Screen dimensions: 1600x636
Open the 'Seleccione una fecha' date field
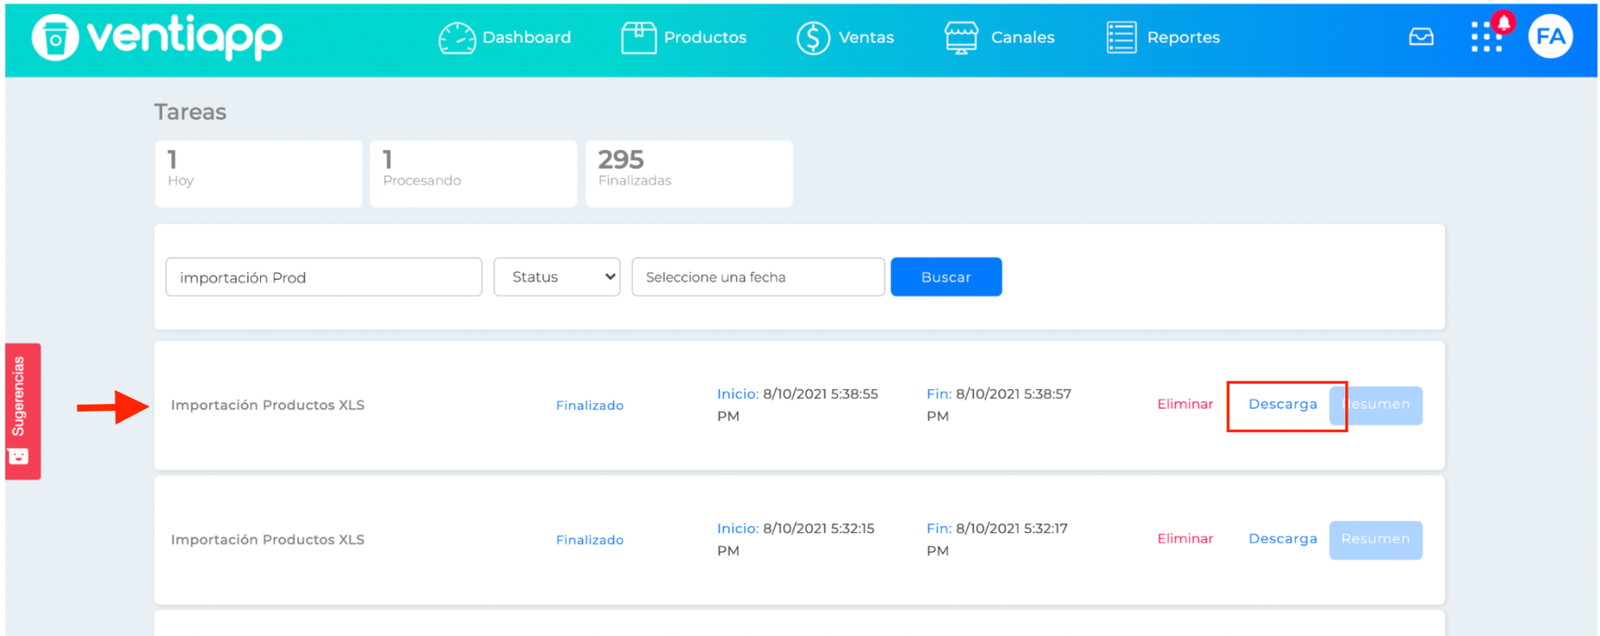[758, 277]
